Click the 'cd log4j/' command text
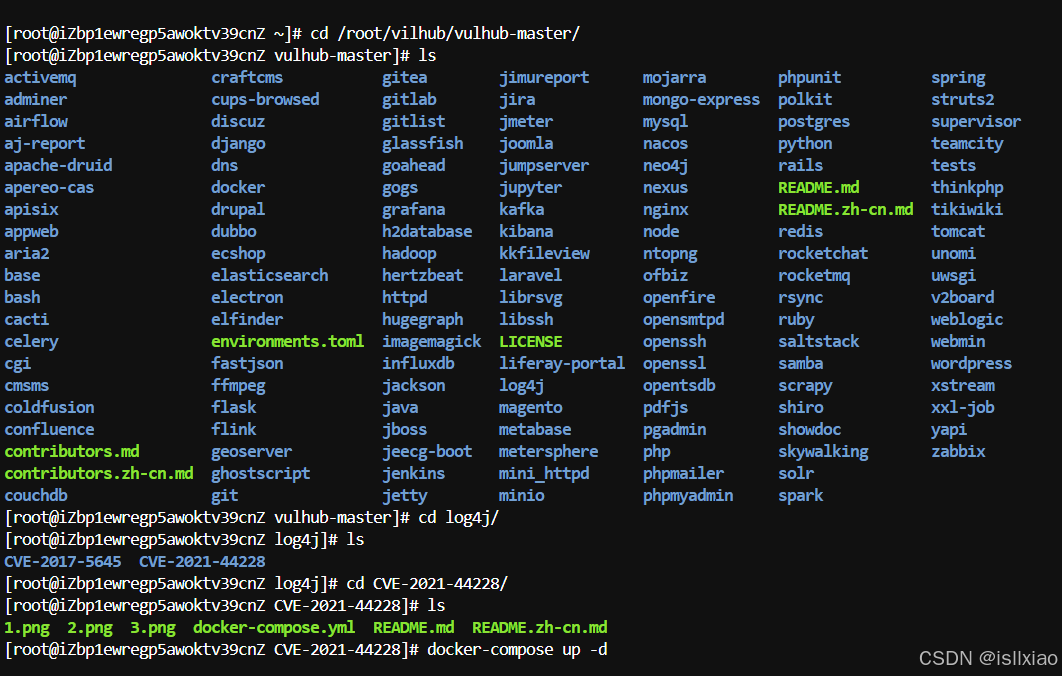Viewport: 1062px width, 676px height. click(459, 517)
